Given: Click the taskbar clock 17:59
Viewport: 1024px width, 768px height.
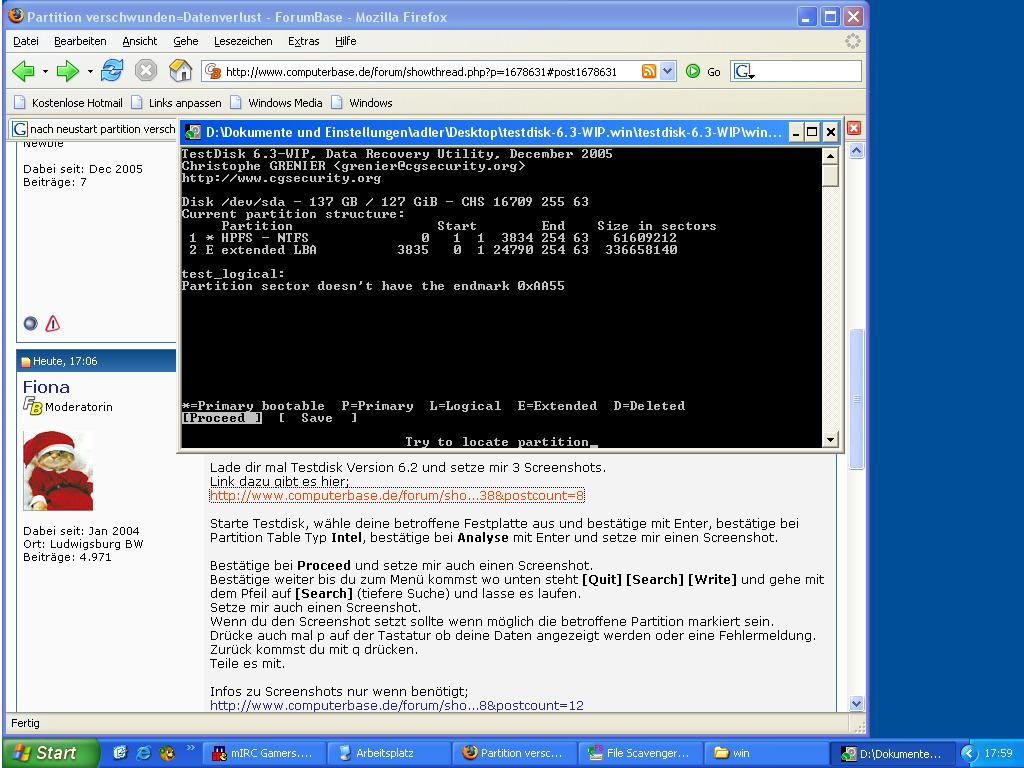Looking at the screenshot, I should (x=999, y=753).
